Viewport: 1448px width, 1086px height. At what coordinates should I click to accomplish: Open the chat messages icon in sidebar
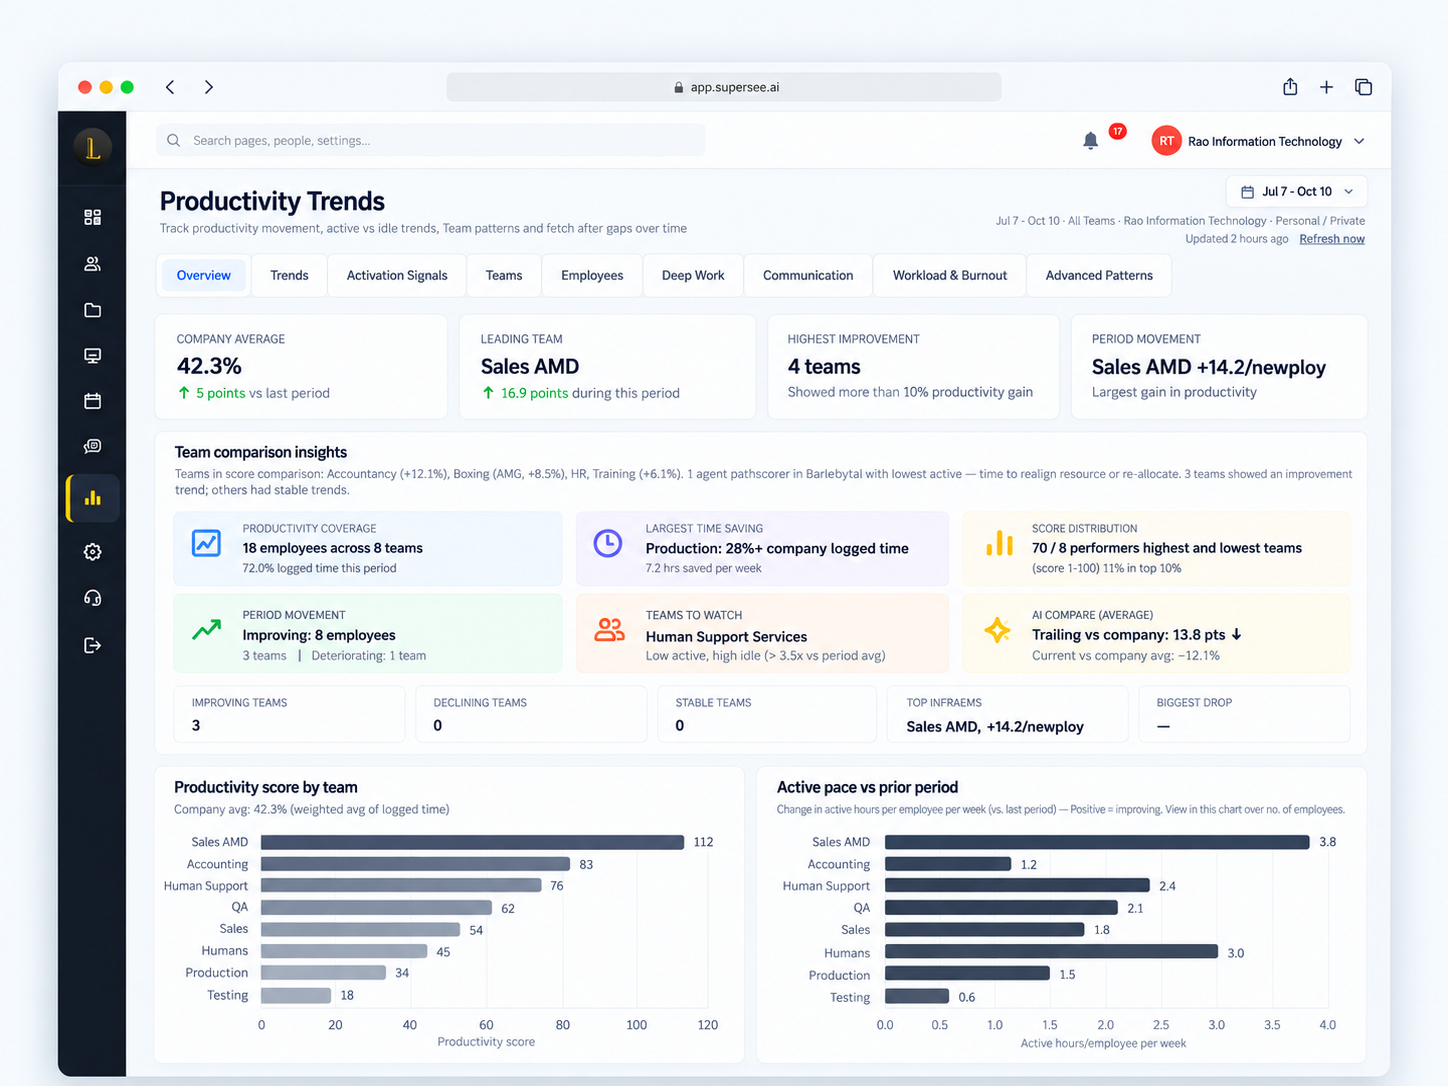coord(93,446)
